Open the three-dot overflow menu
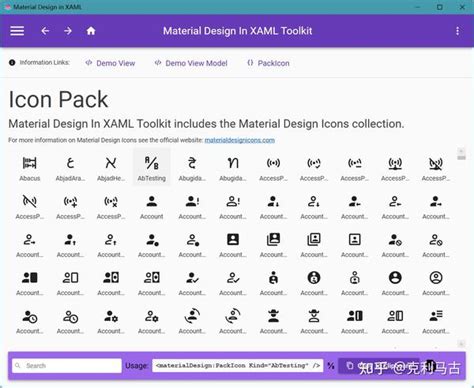This screenshot has width=474, height=388. 457,31
